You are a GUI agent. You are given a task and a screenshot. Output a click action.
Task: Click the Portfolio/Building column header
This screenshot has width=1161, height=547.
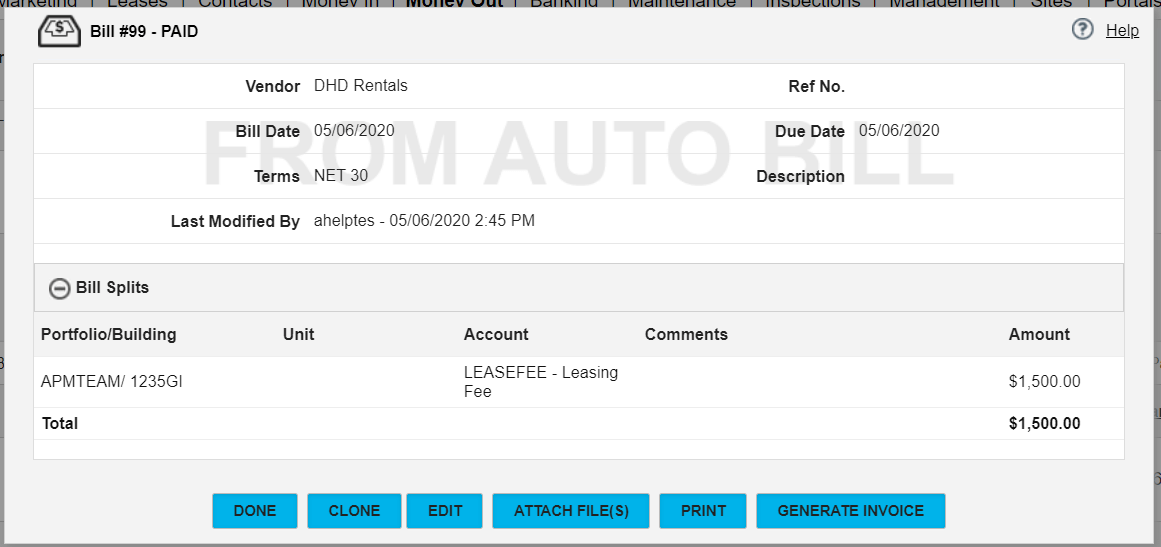click(109, 335)
